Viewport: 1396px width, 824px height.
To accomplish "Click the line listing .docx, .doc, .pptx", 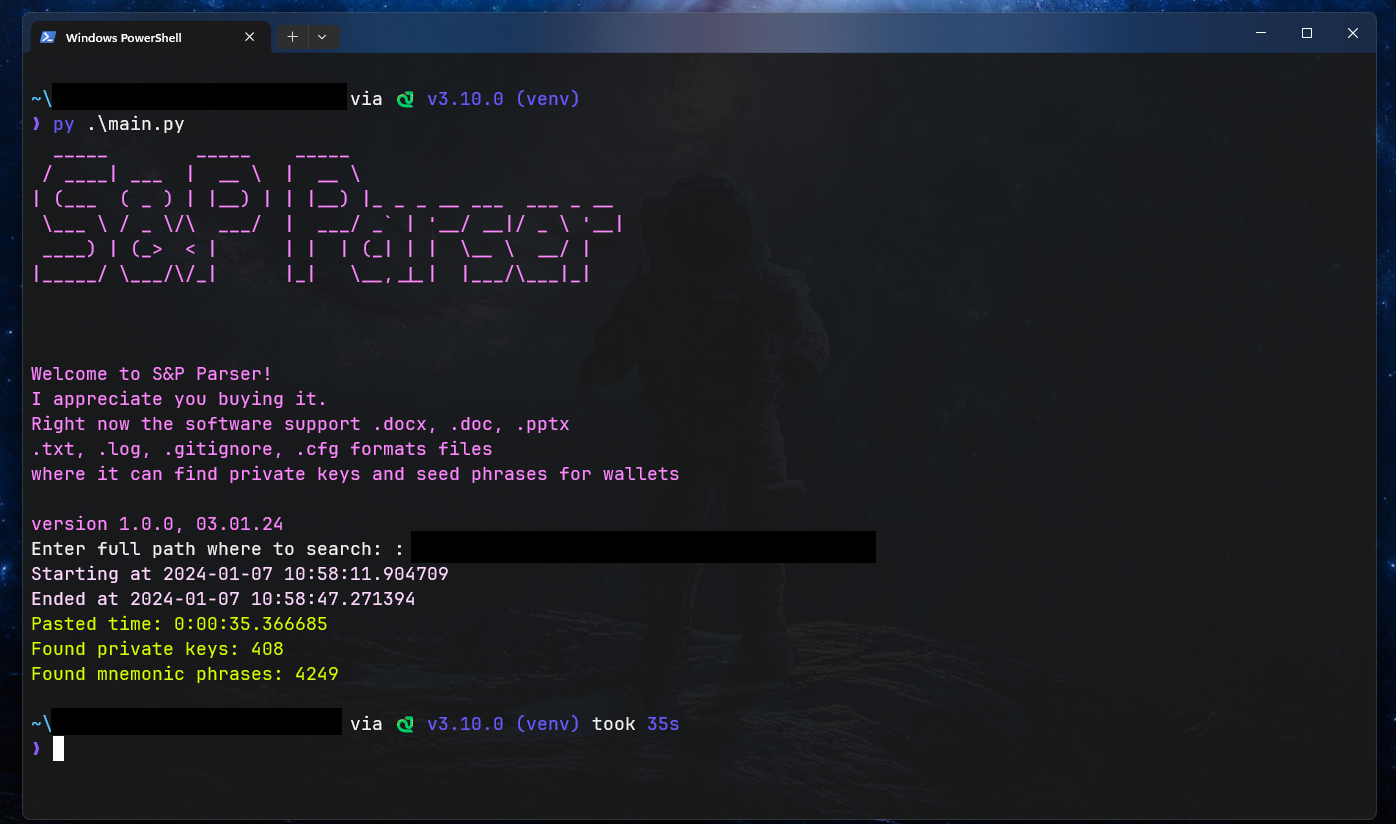I will pos(300,424).
